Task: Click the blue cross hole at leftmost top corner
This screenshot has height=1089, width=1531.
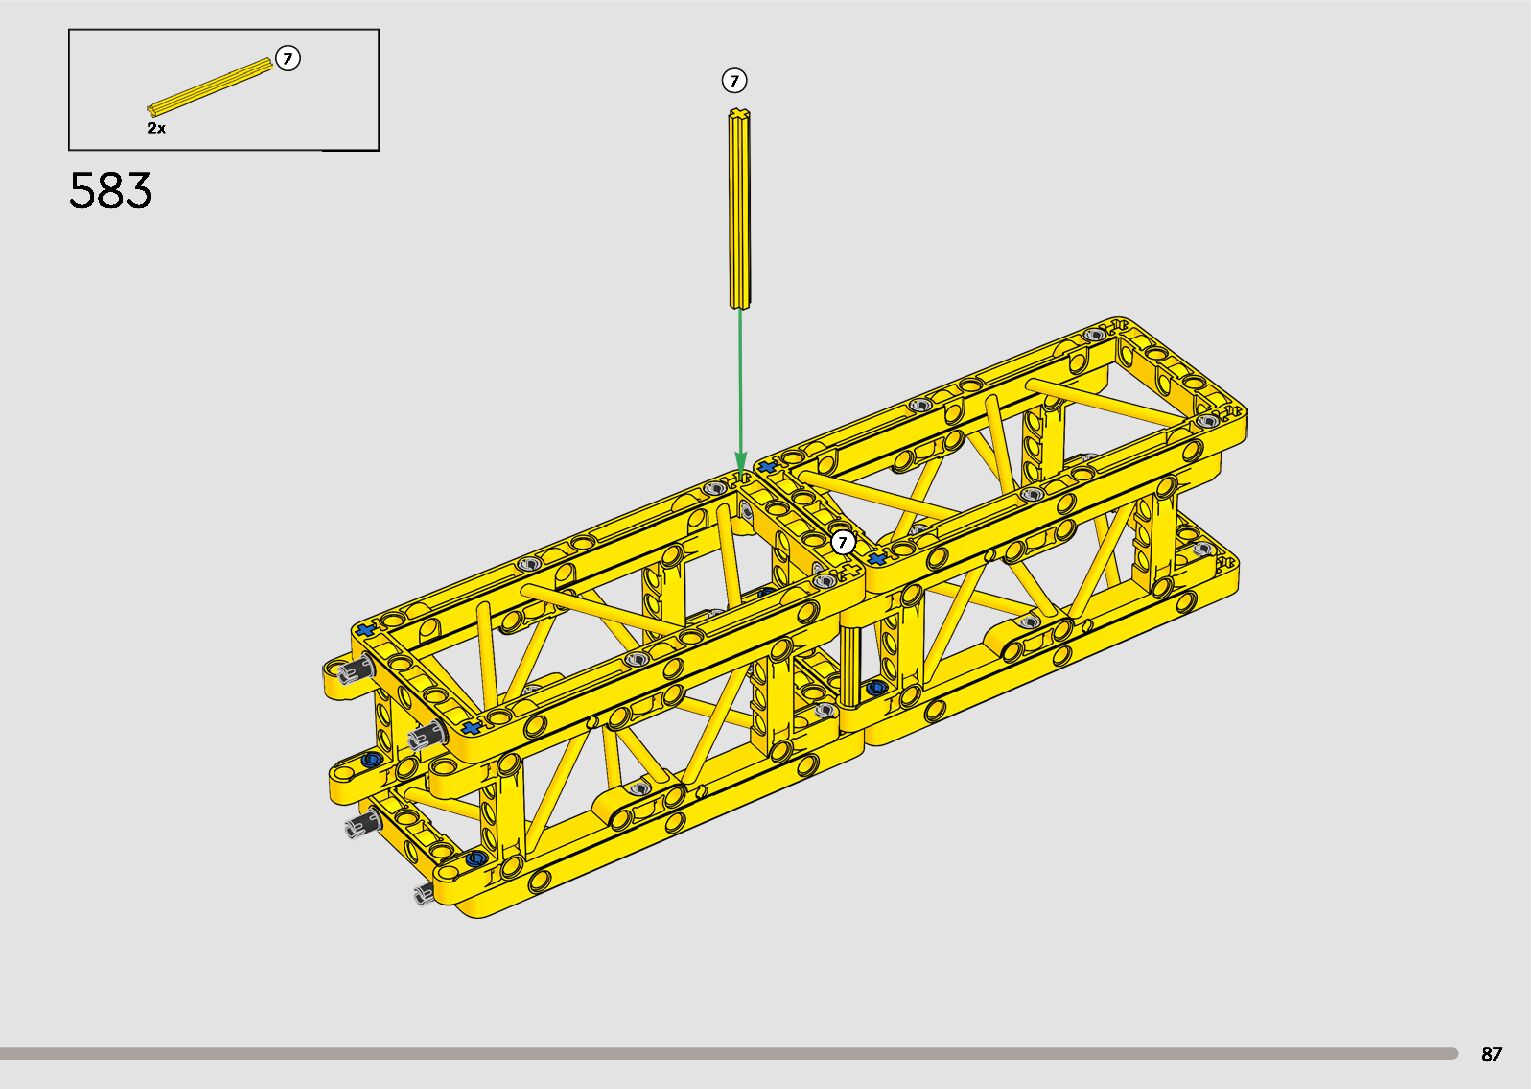Action: point(365,630)
